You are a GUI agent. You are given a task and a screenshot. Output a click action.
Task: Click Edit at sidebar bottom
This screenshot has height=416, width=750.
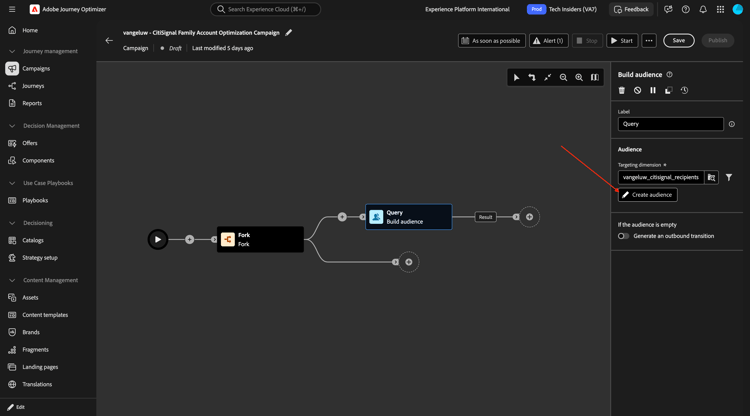tap(16, 407)
